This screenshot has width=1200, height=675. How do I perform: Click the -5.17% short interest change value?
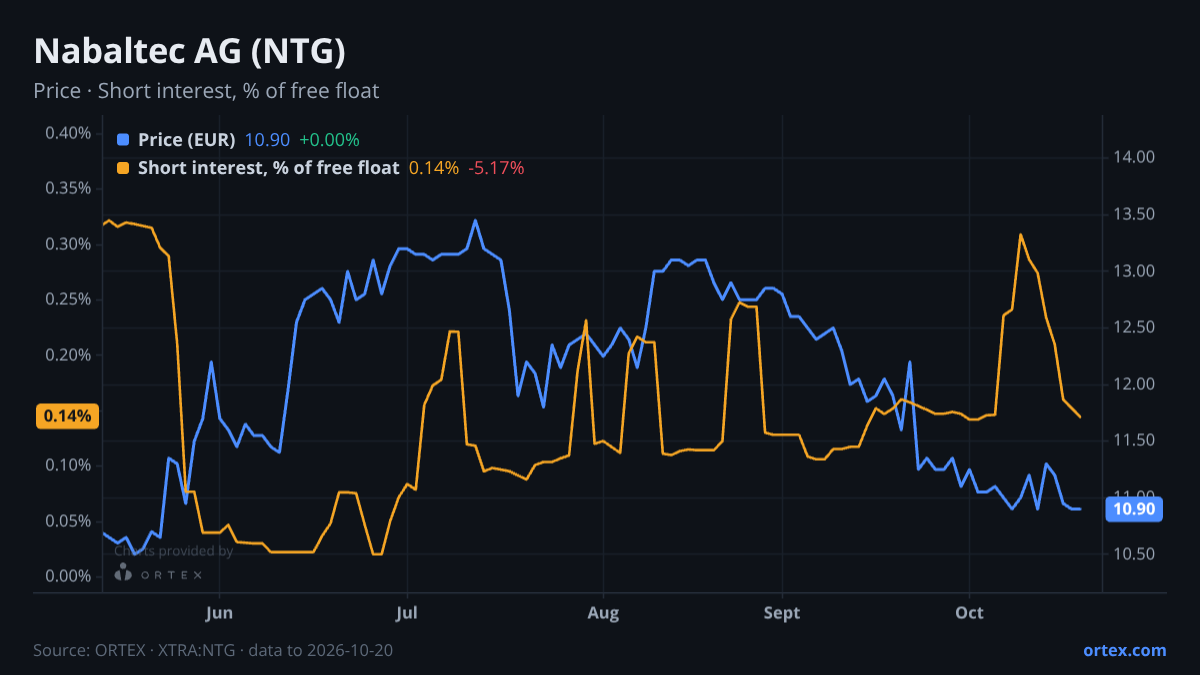(496, 168)
